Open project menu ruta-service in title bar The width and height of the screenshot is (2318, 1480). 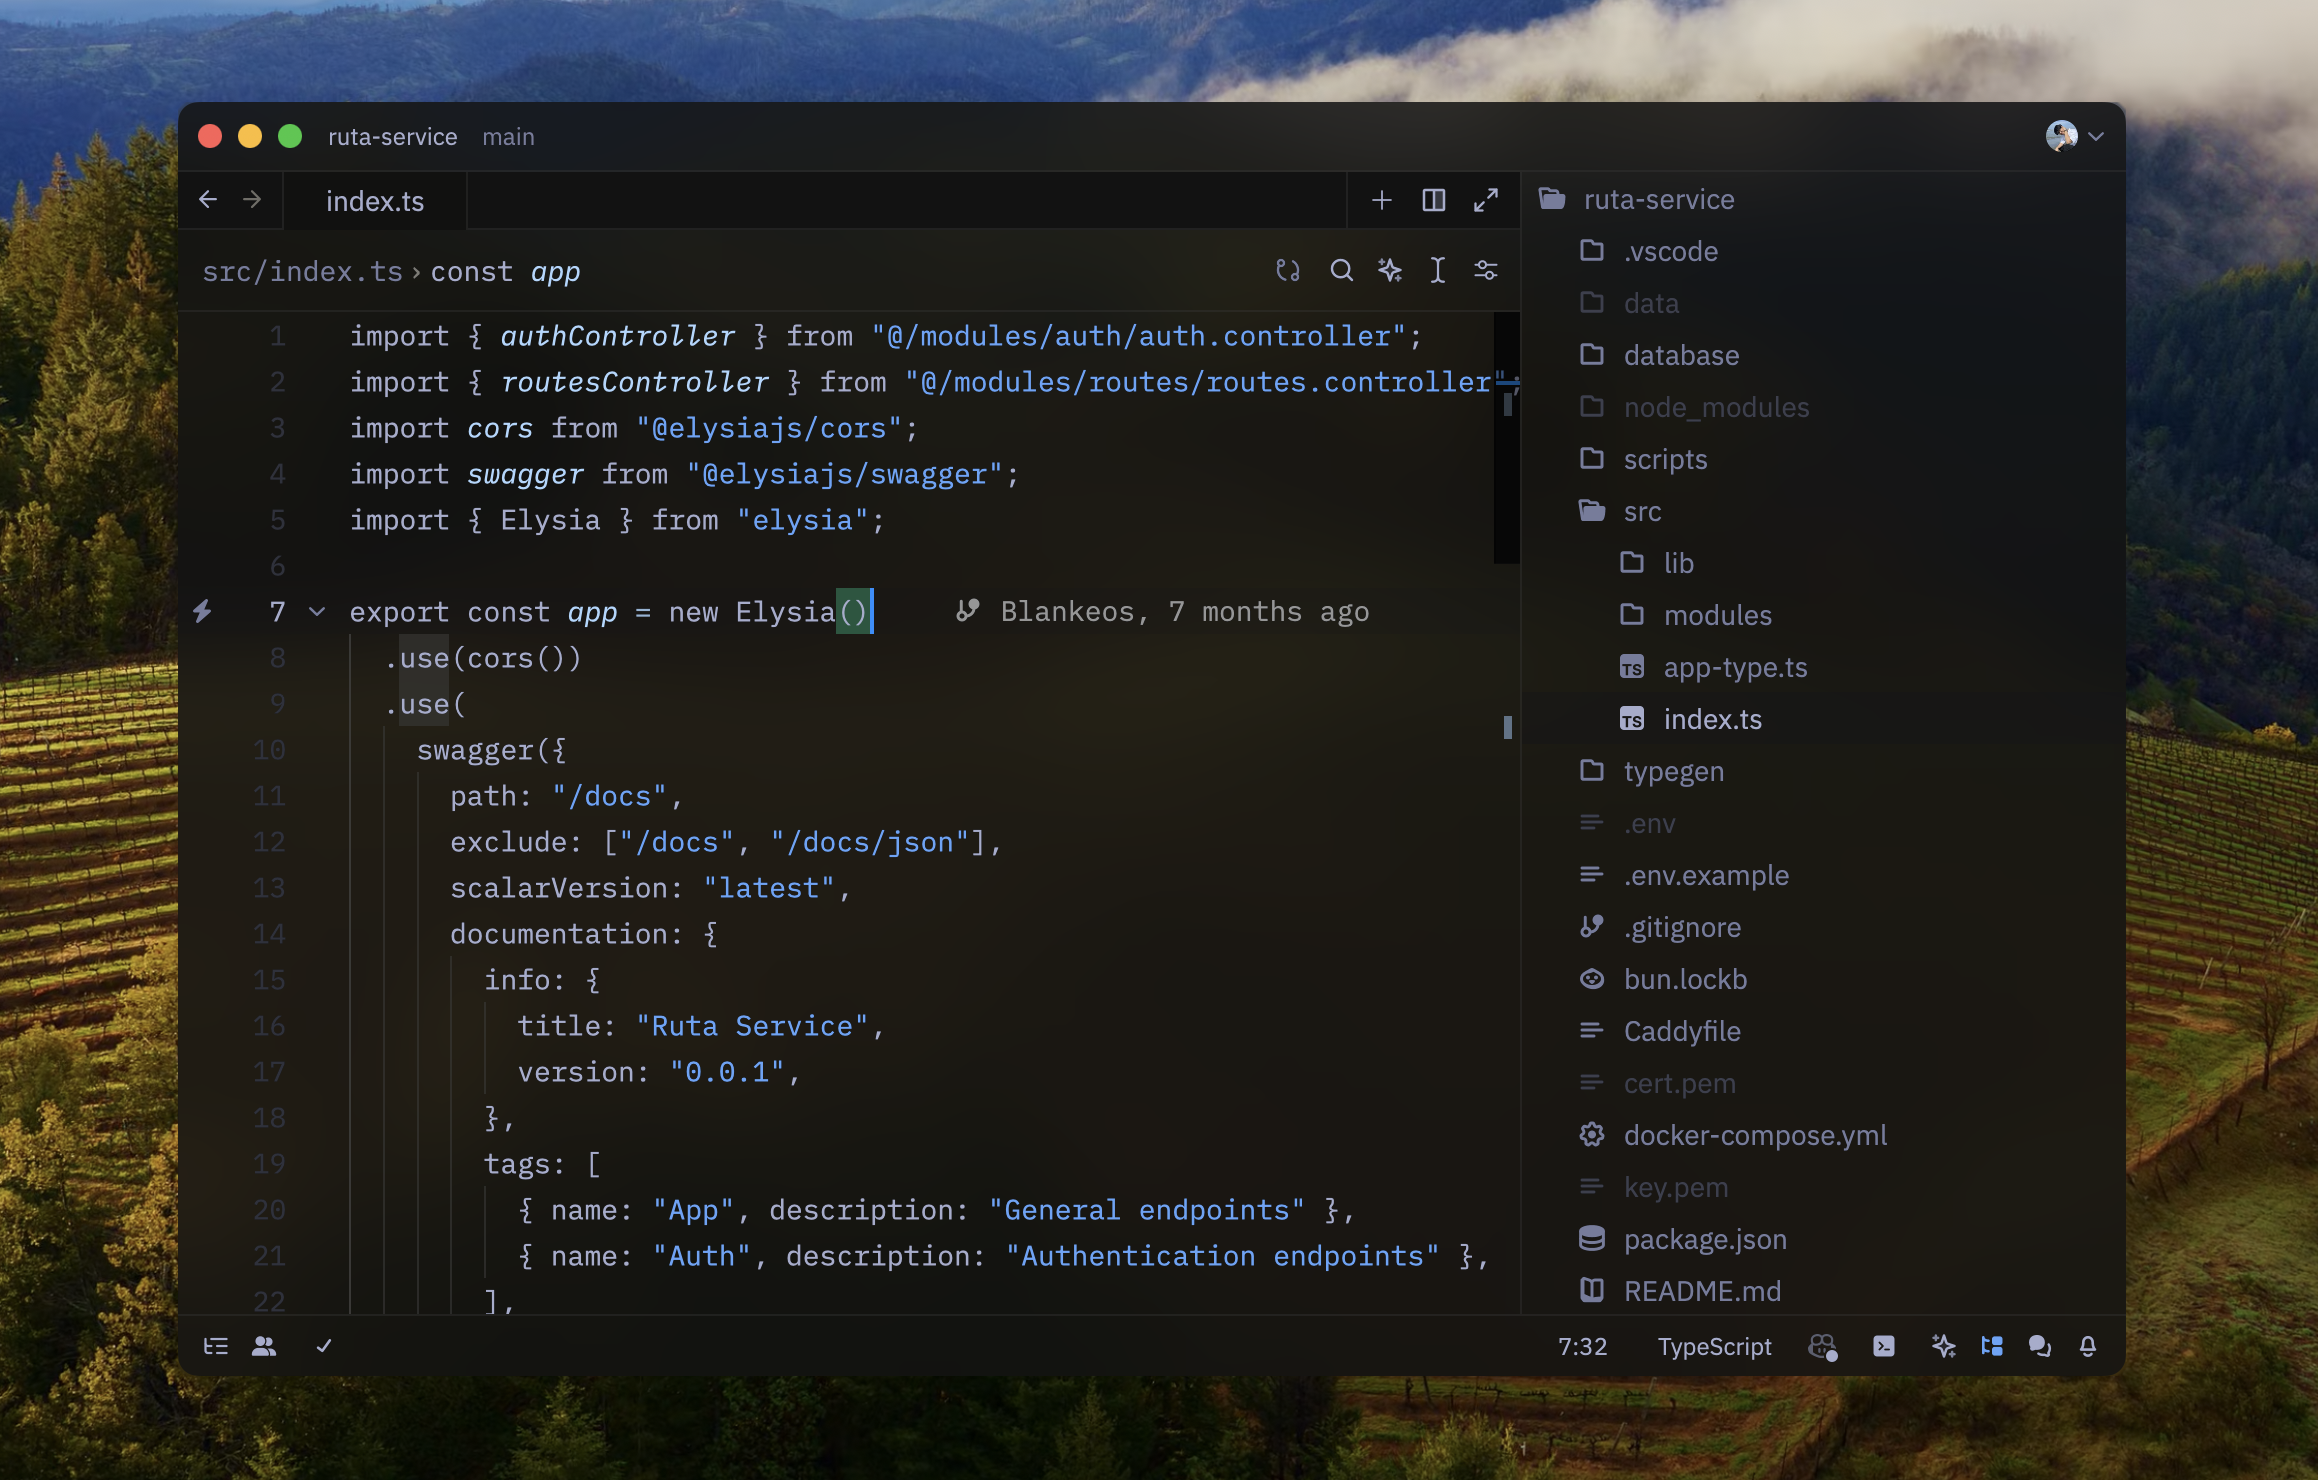[x=393, y=136]
